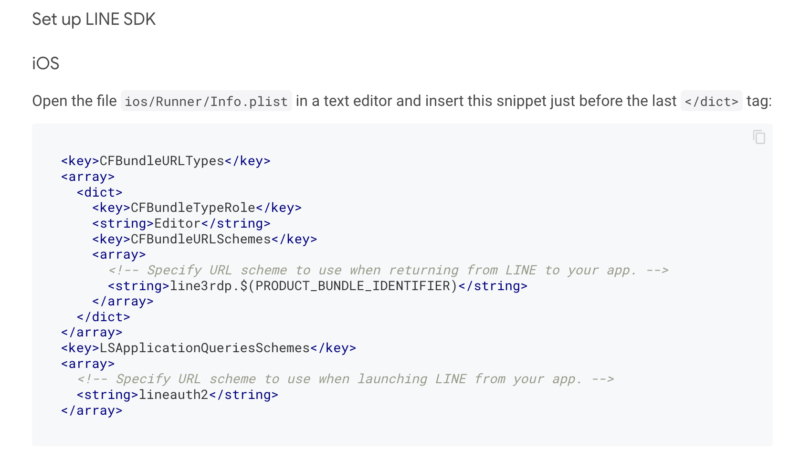Screen dimensions: 800x461
Task: Click the comment about returning from LINE
Action: coord(388,270)
